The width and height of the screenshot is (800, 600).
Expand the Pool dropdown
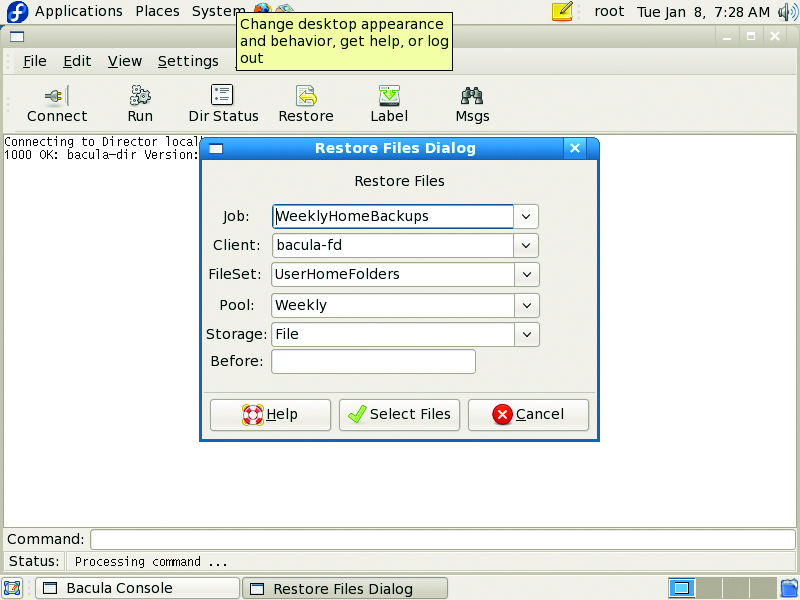pos(527,305)
